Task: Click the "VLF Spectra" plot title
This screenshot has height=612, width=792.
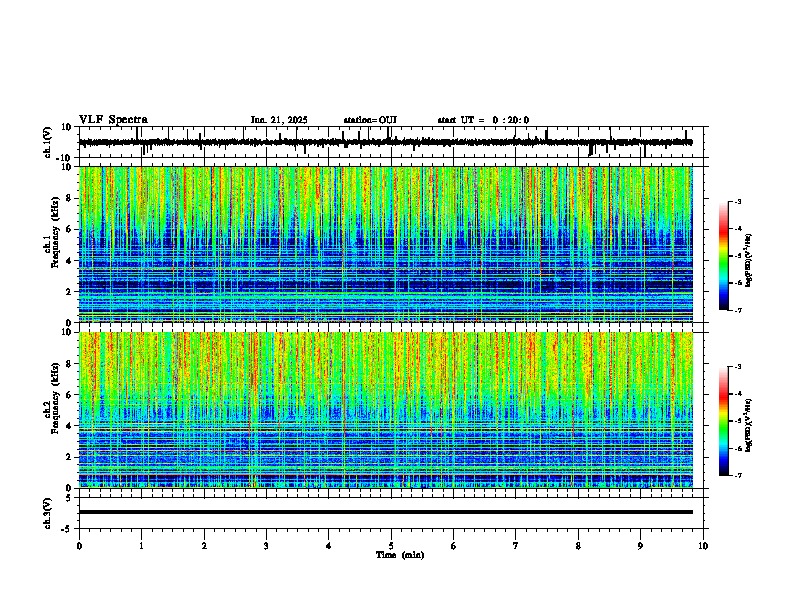Action: click(113, 120)
